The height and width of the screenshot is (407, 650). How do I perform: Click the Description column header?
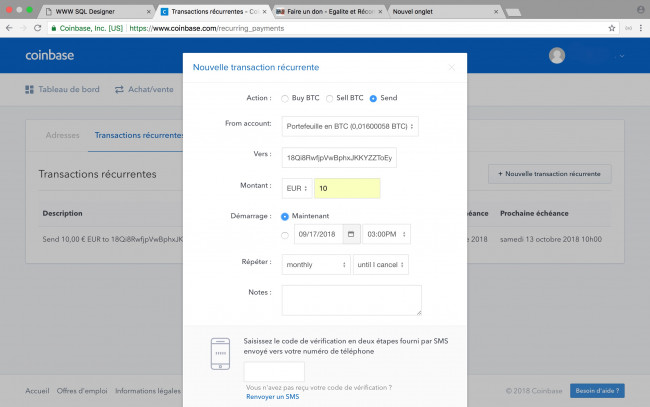[62, 213]
